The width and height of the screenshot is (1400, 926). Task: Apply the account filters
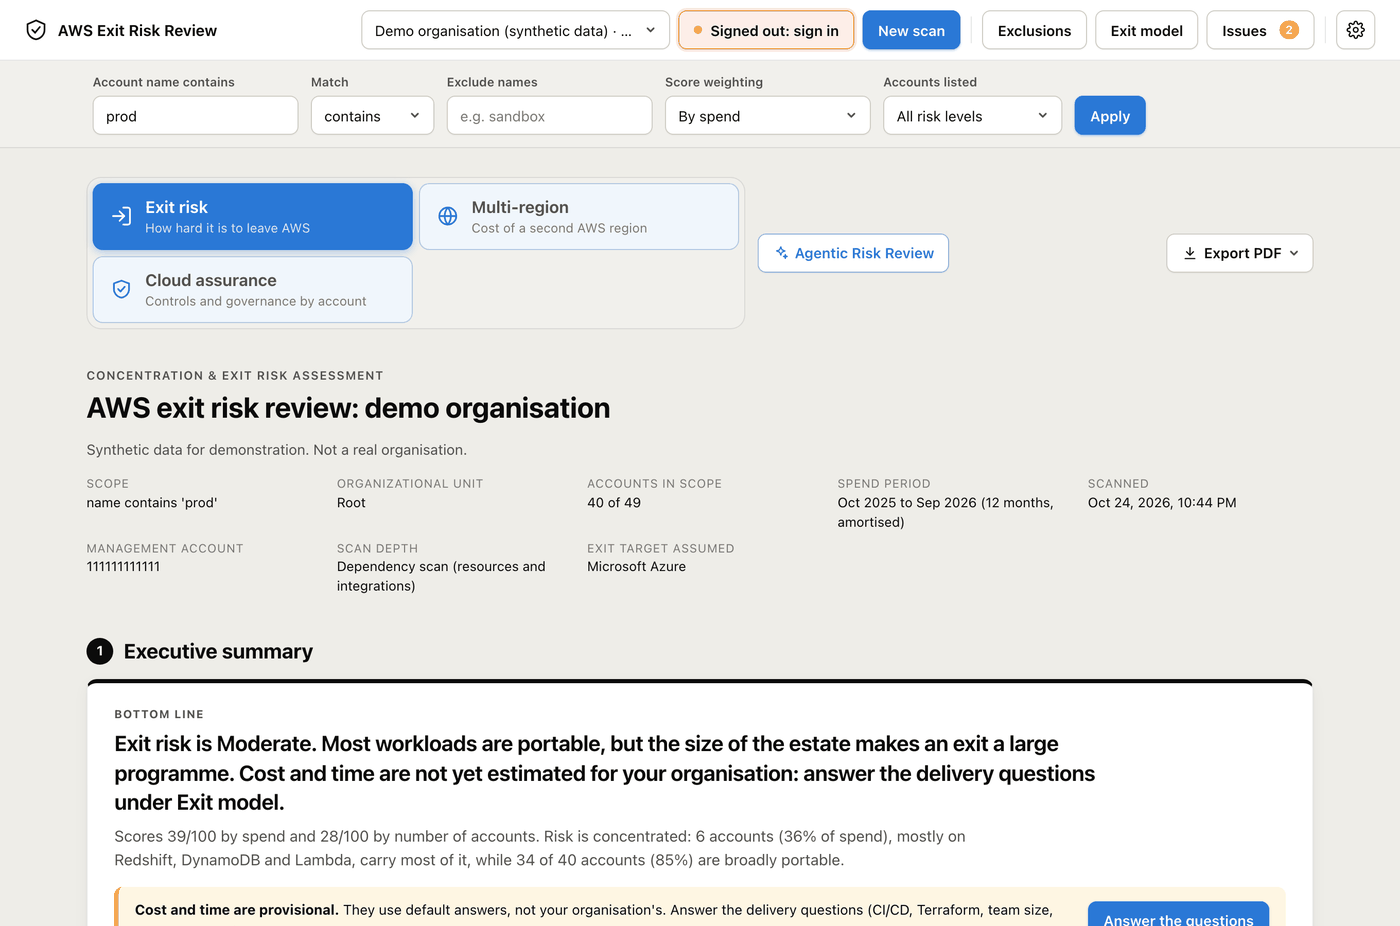pyautogui.click(x=1110, y=116)
